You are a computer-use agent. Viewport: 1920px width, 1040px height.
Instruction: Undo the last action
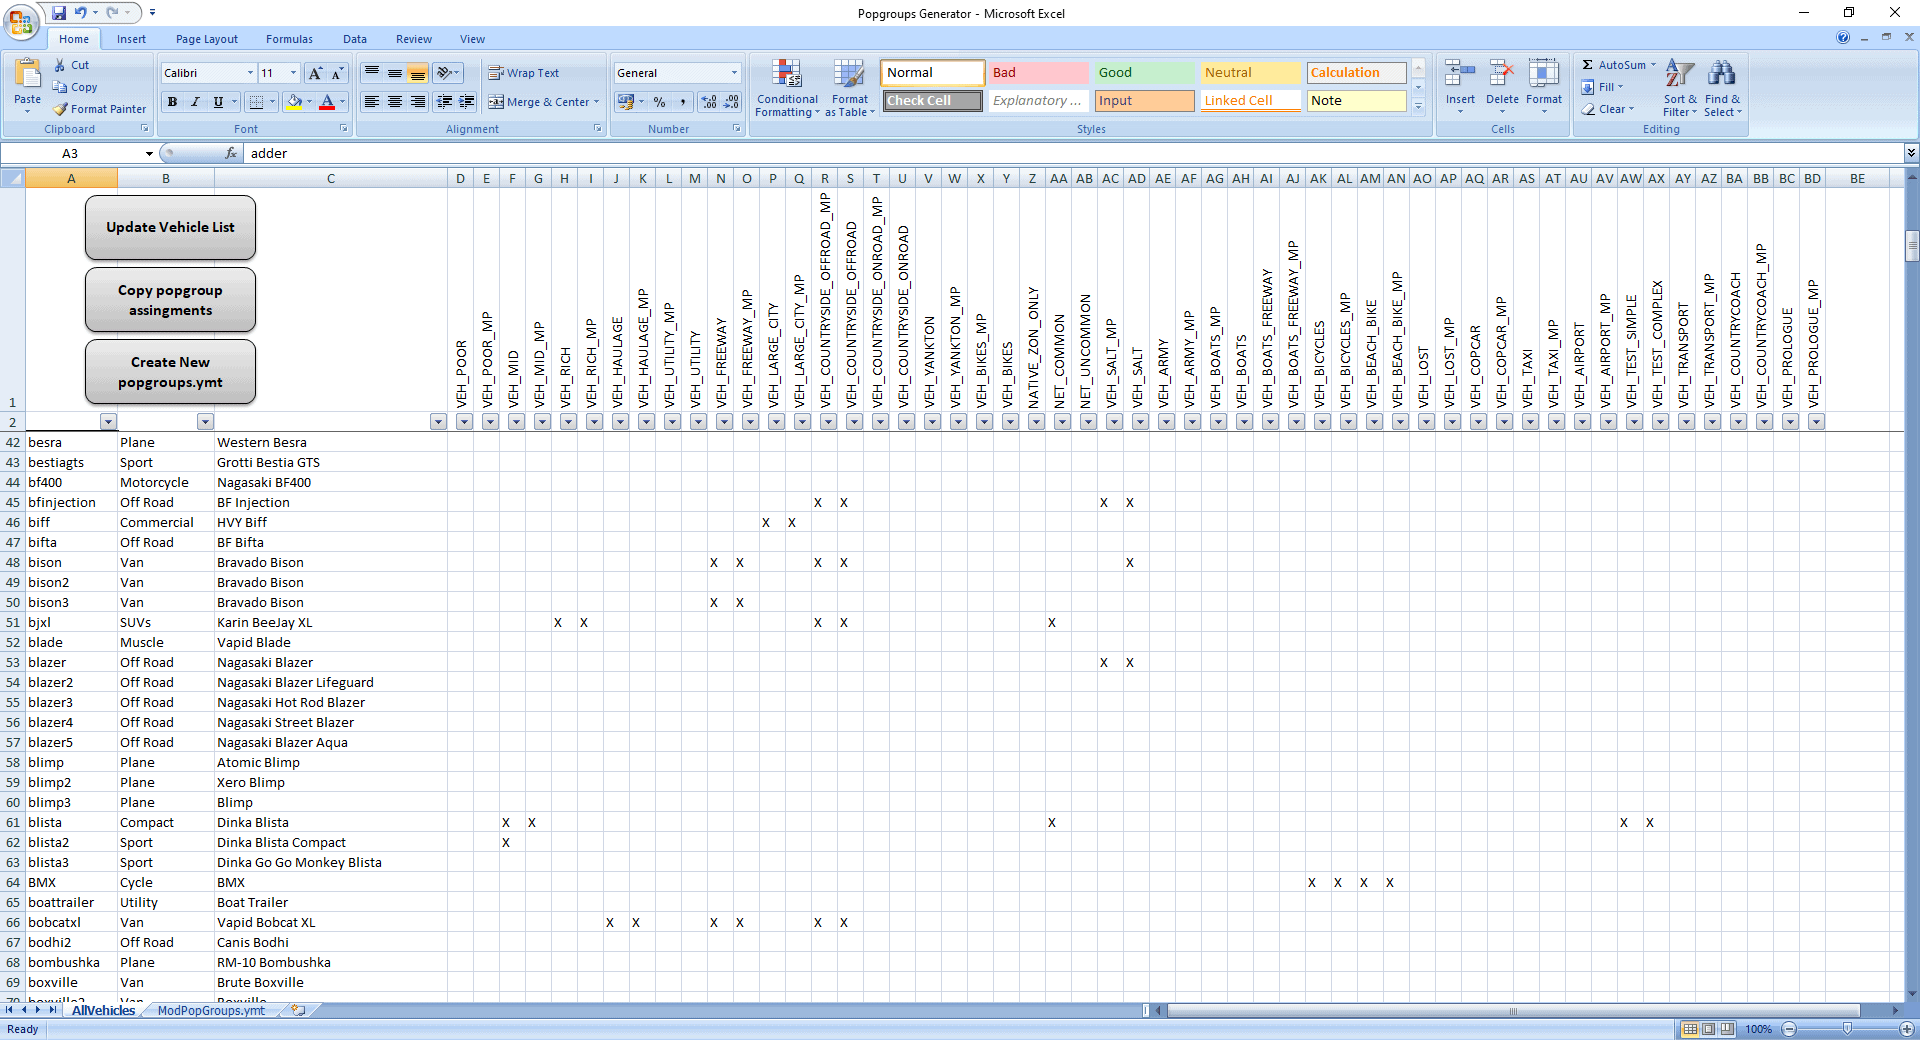click(x=80, y=13)
